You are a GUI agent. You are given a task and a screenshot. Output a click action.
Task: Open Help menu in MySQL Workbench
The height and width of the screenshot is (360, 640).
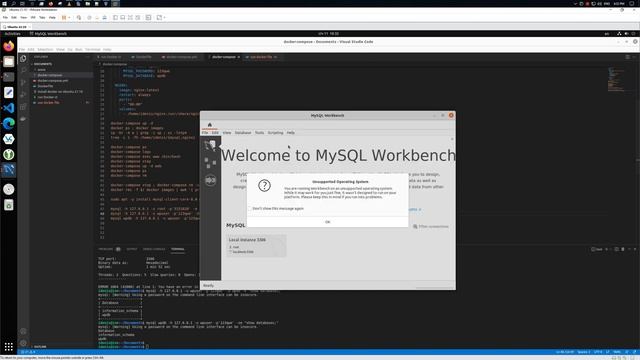pos(291,133)
